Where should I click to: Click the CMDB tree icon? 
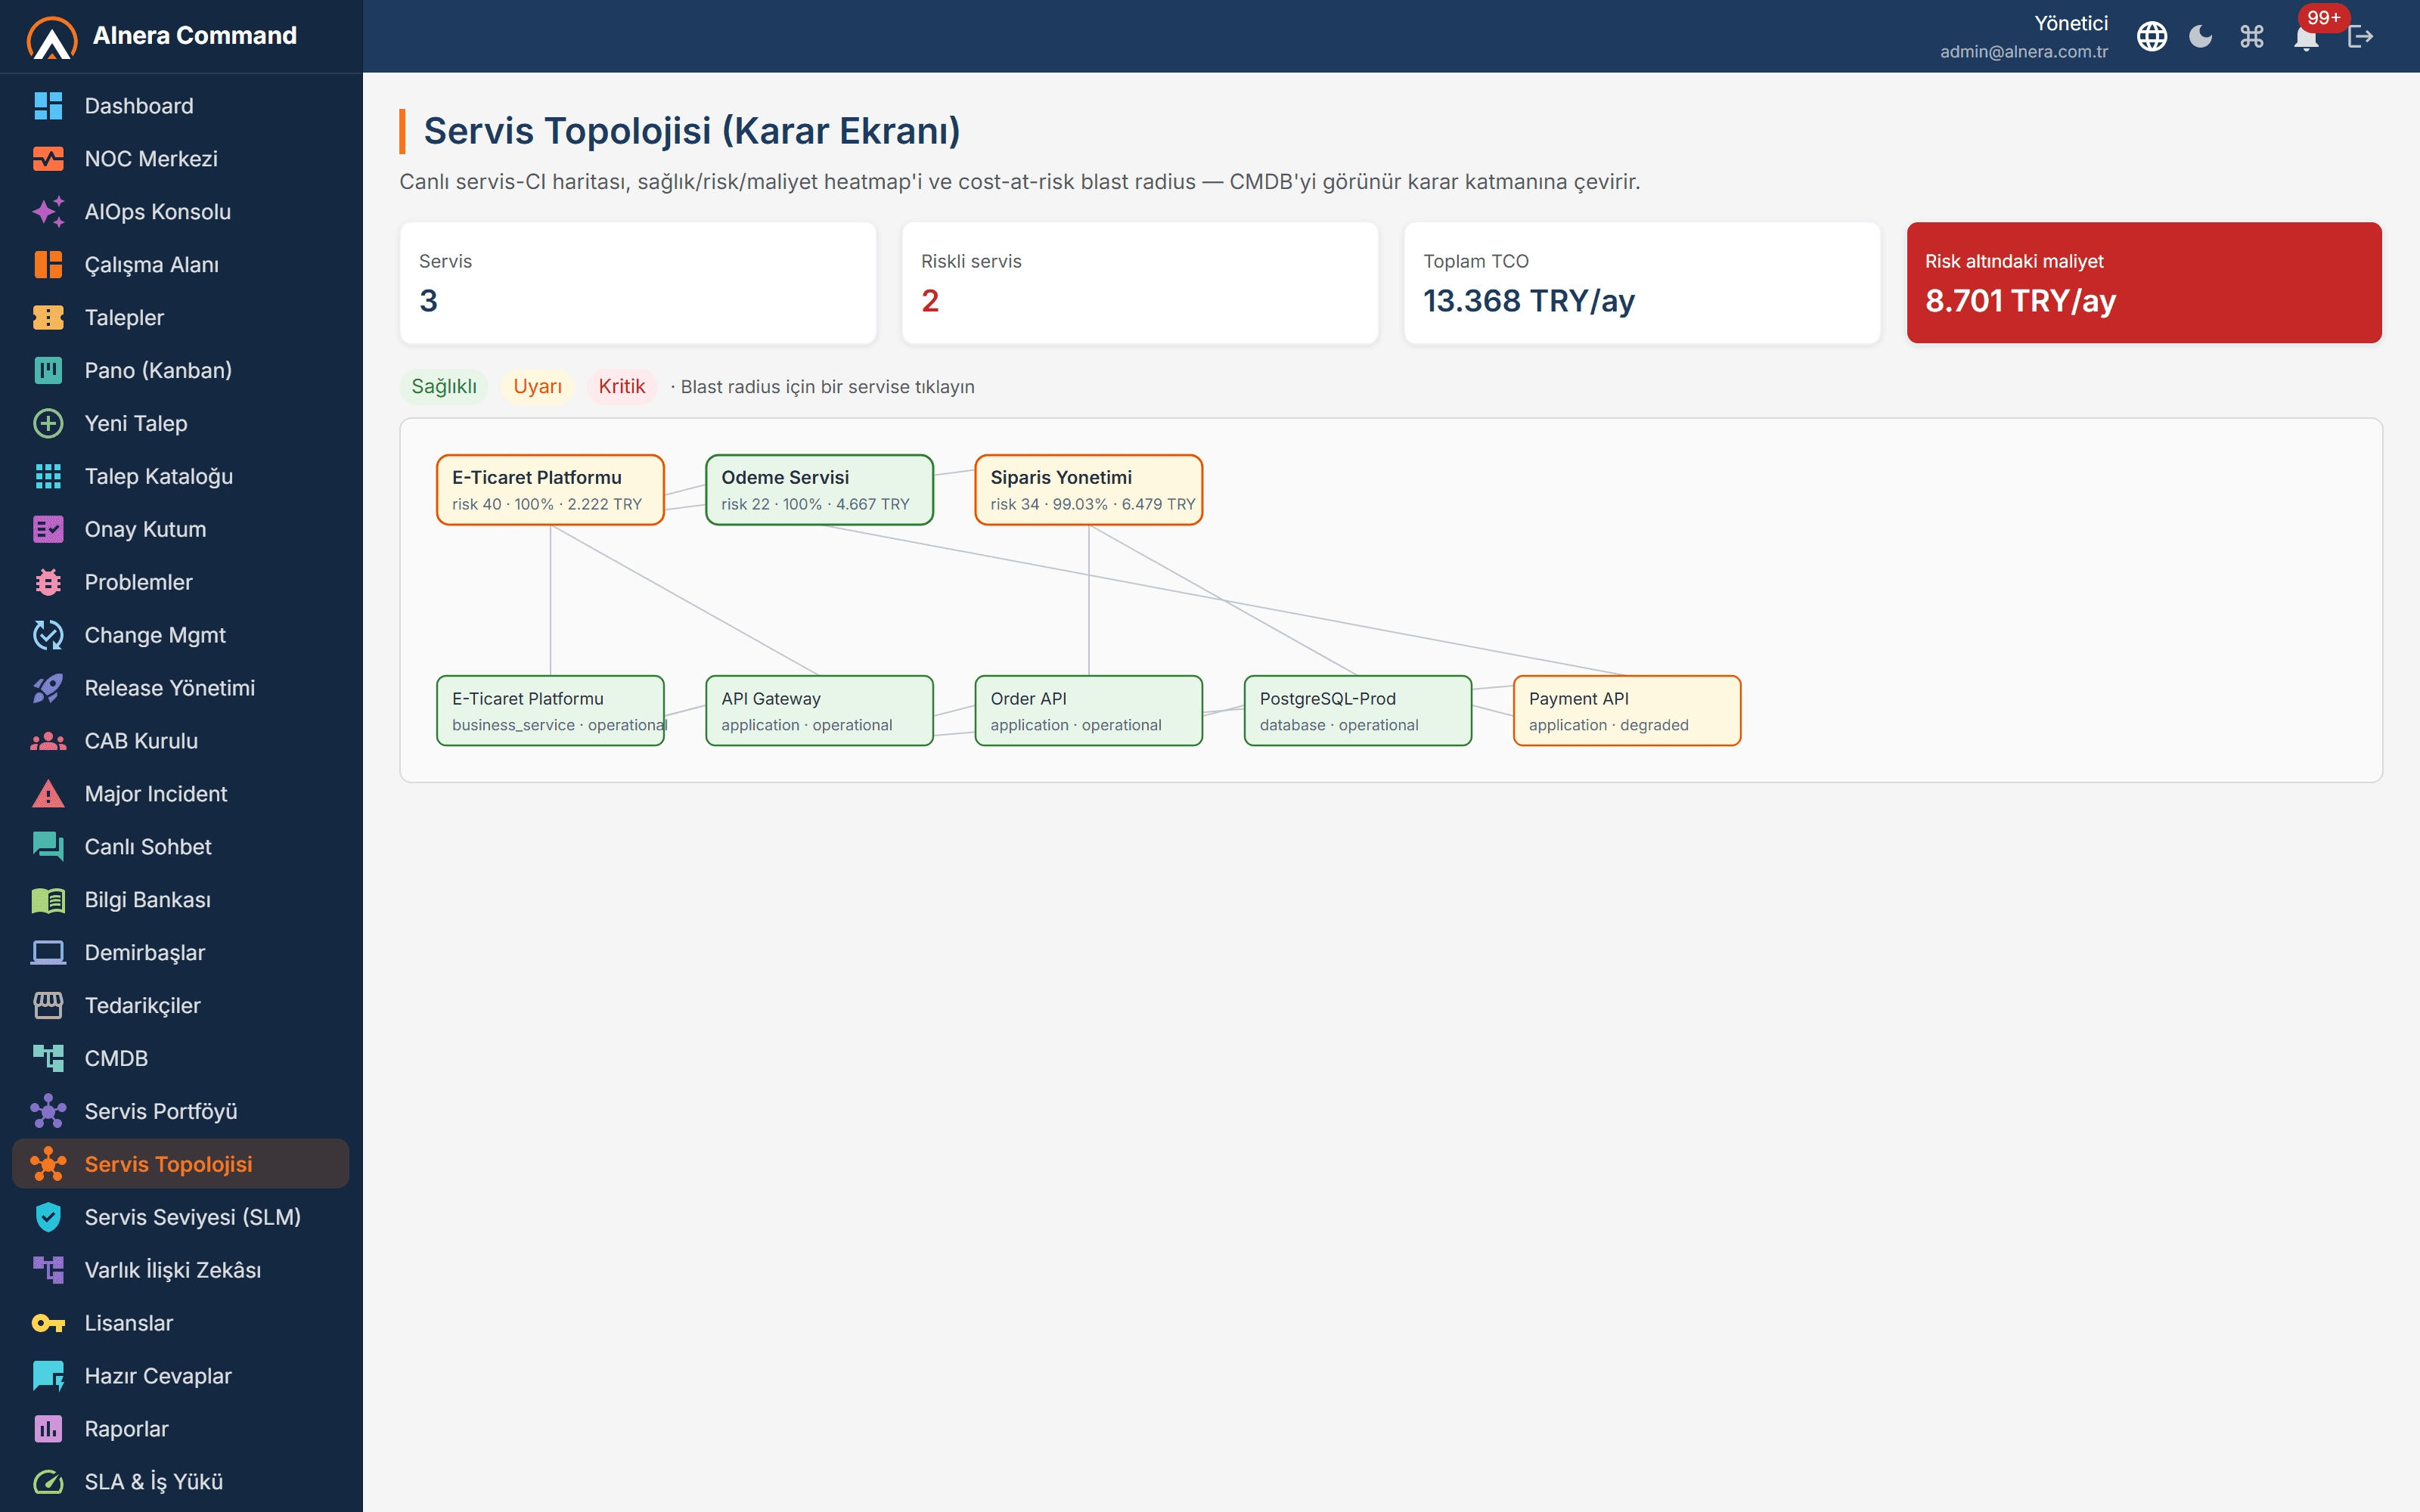click(48, 1060)
